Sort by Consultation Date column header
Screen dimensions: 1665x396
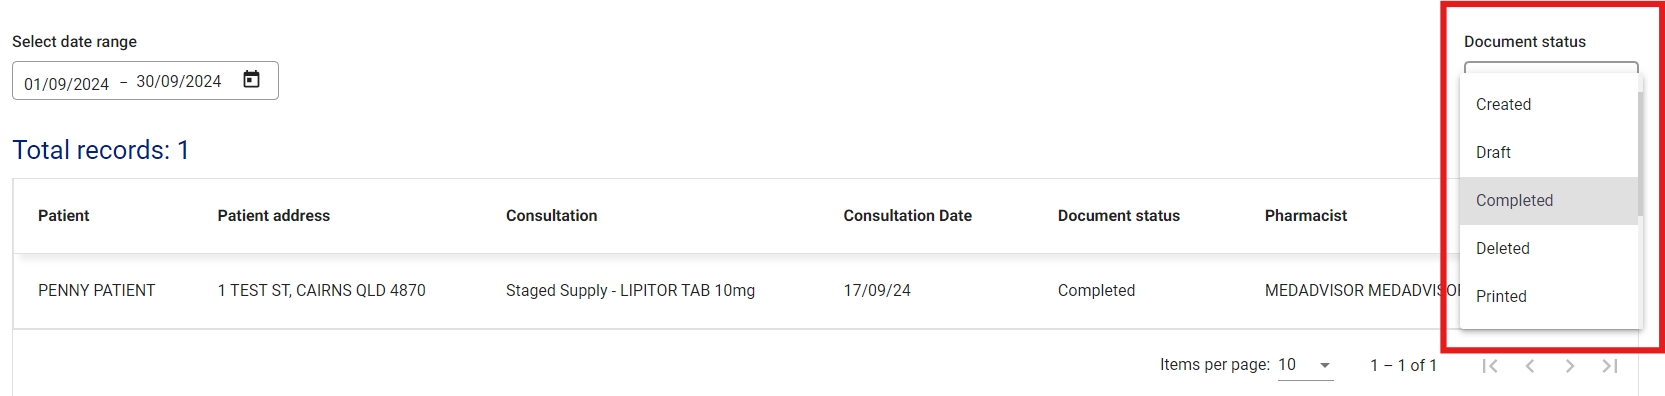click(907, 215)
